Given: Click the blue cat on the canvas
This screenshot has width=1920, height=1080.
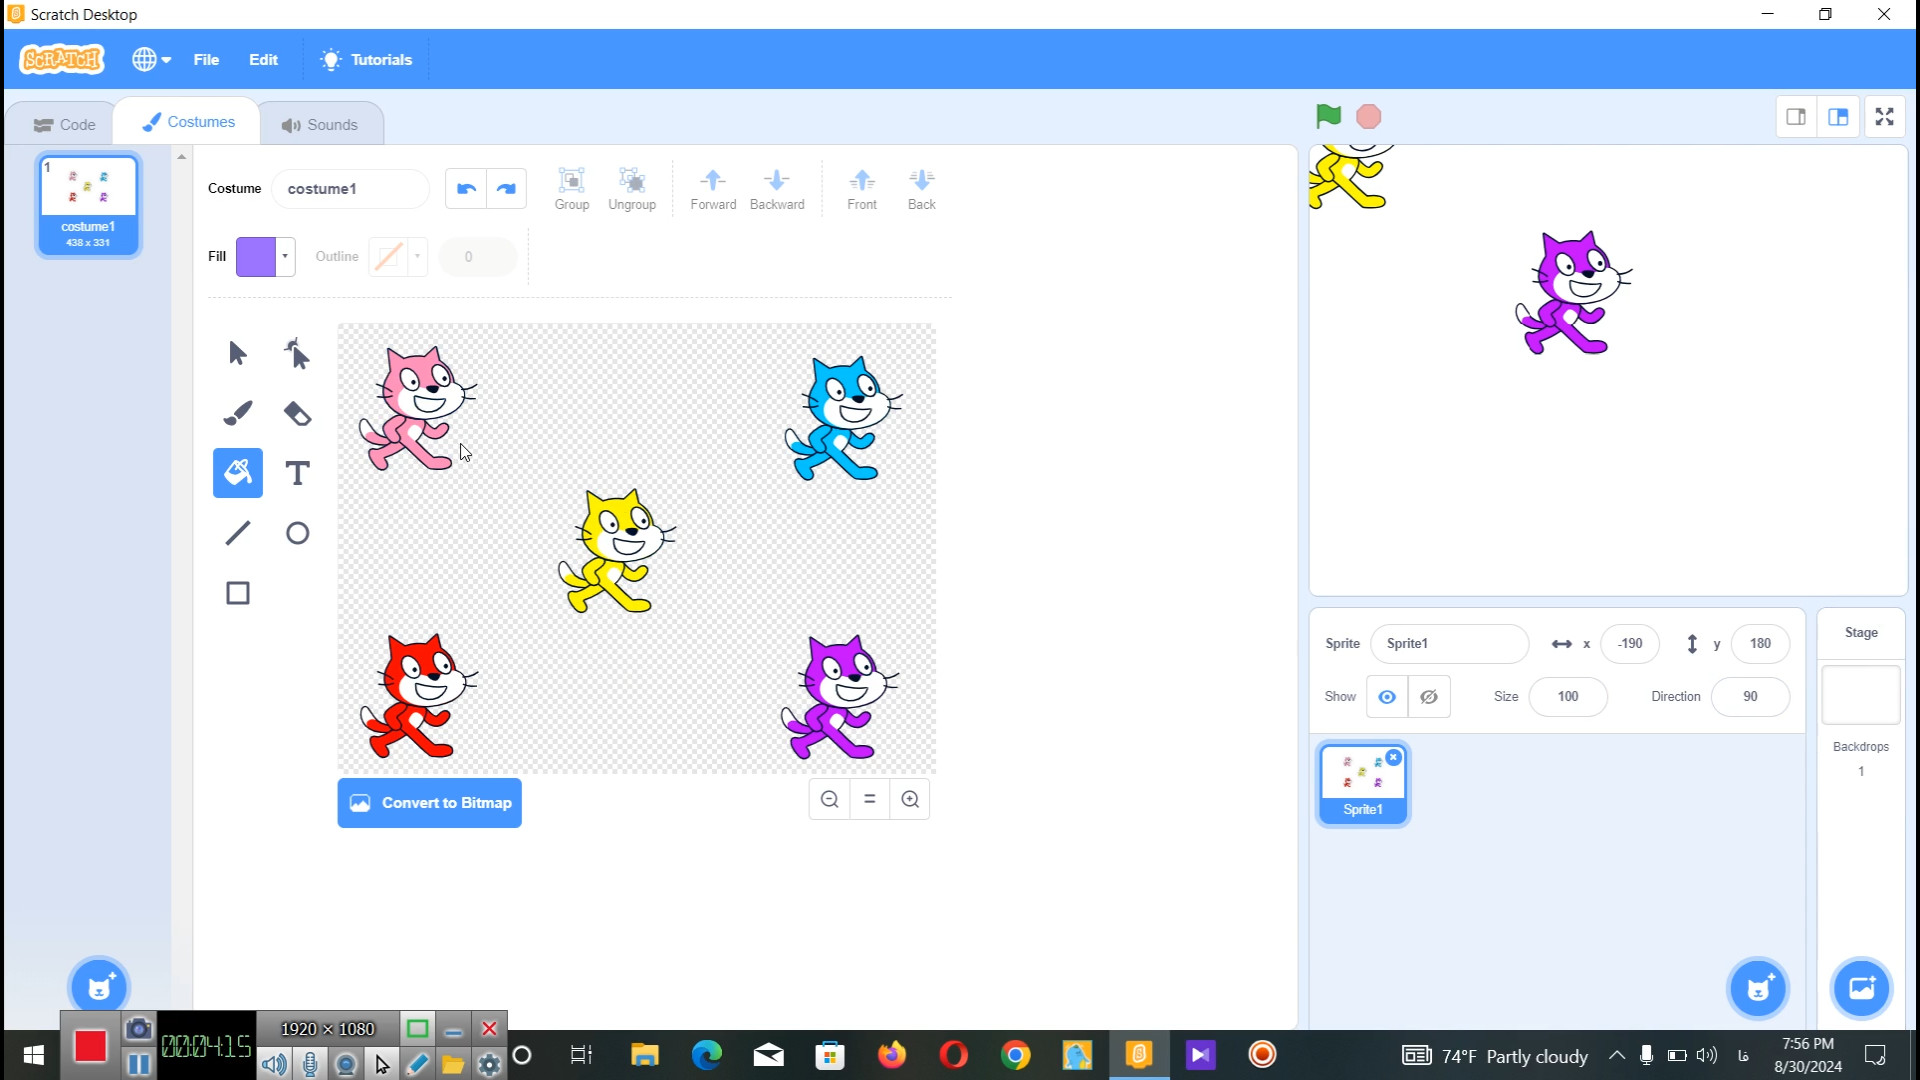Looking at the screenshot, I should [x=843, y=419].
